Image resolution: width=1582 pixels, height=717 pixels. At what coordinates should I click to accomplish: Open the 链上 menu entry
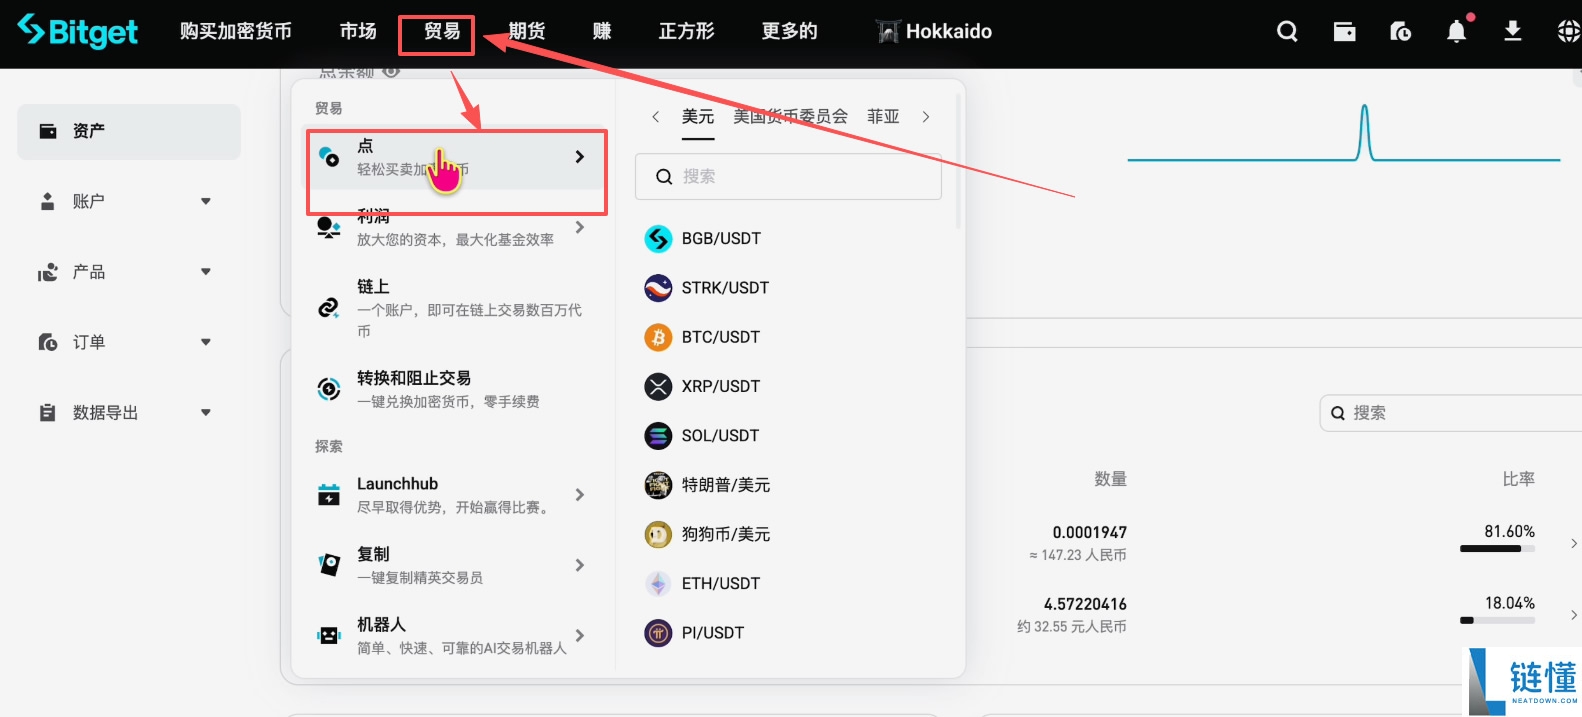point(455,308)
